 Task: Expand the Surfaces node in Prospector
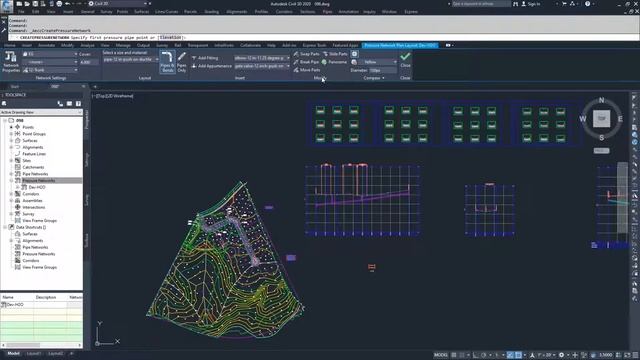point(11,140)
